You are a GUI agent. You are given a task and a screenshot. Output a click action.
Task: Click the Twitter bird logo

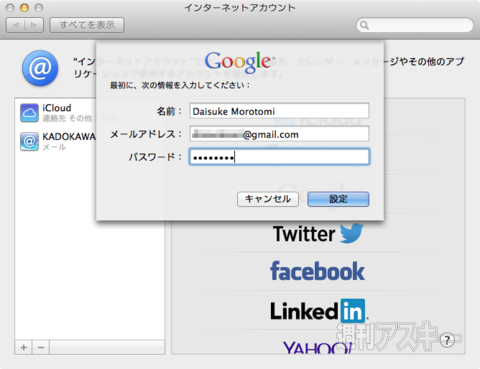click(x=351, y=233)
